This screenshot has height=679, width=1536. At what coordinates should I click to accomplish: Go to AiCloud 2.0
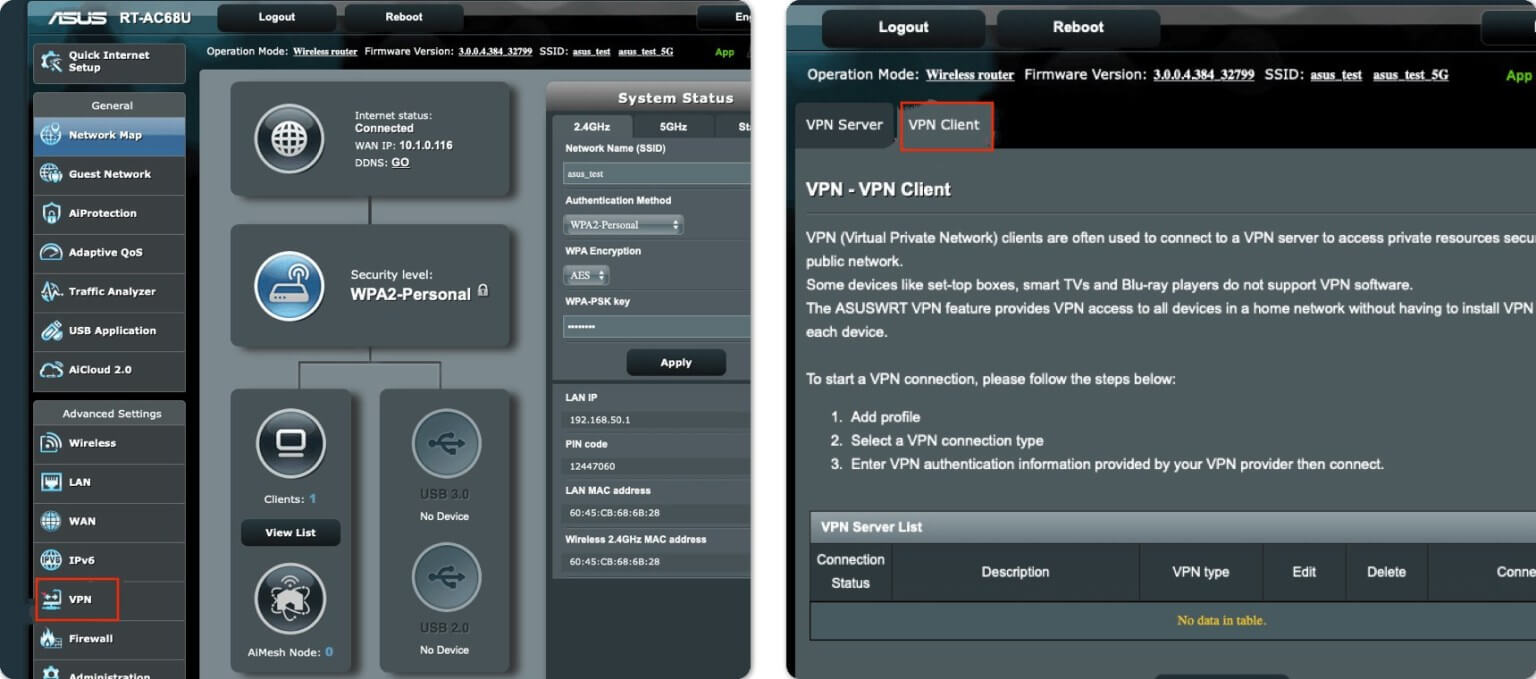pos(110,370)
